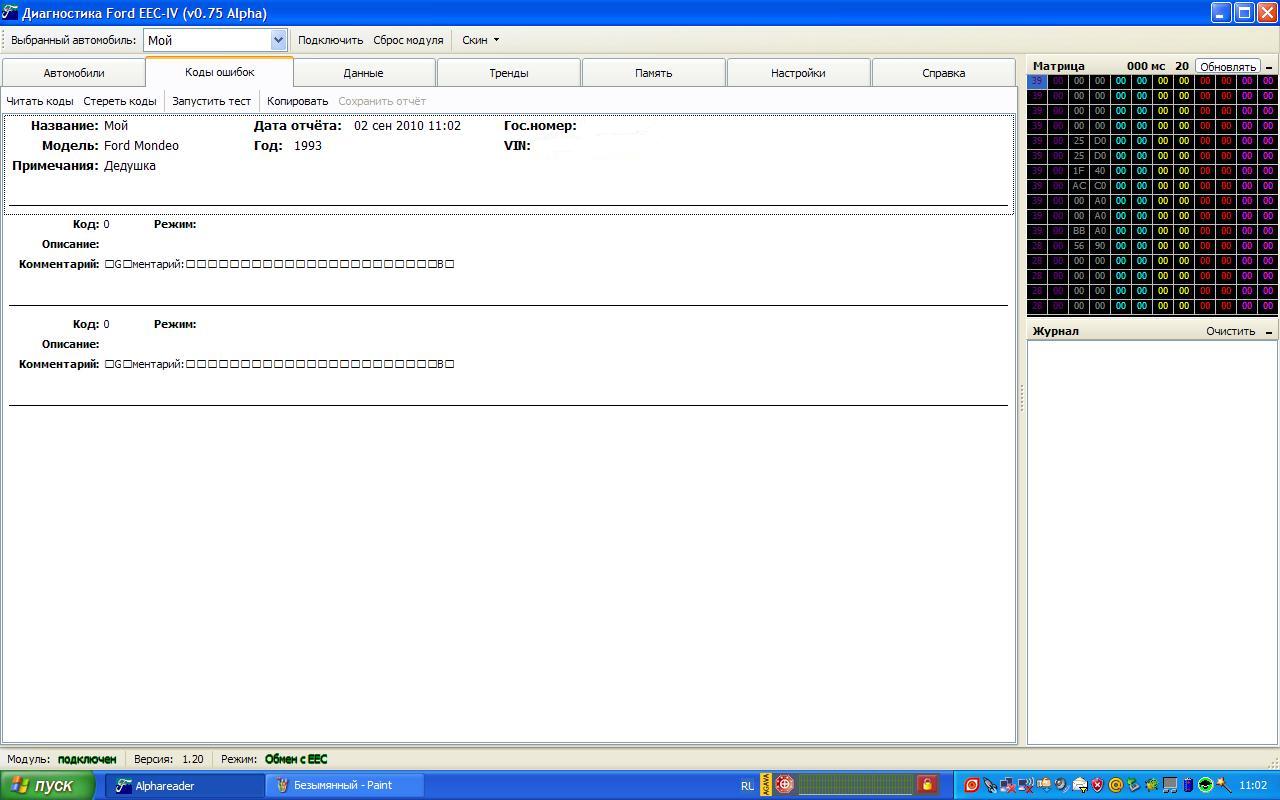Click Стереть коды button

click(x=120, y=101)
